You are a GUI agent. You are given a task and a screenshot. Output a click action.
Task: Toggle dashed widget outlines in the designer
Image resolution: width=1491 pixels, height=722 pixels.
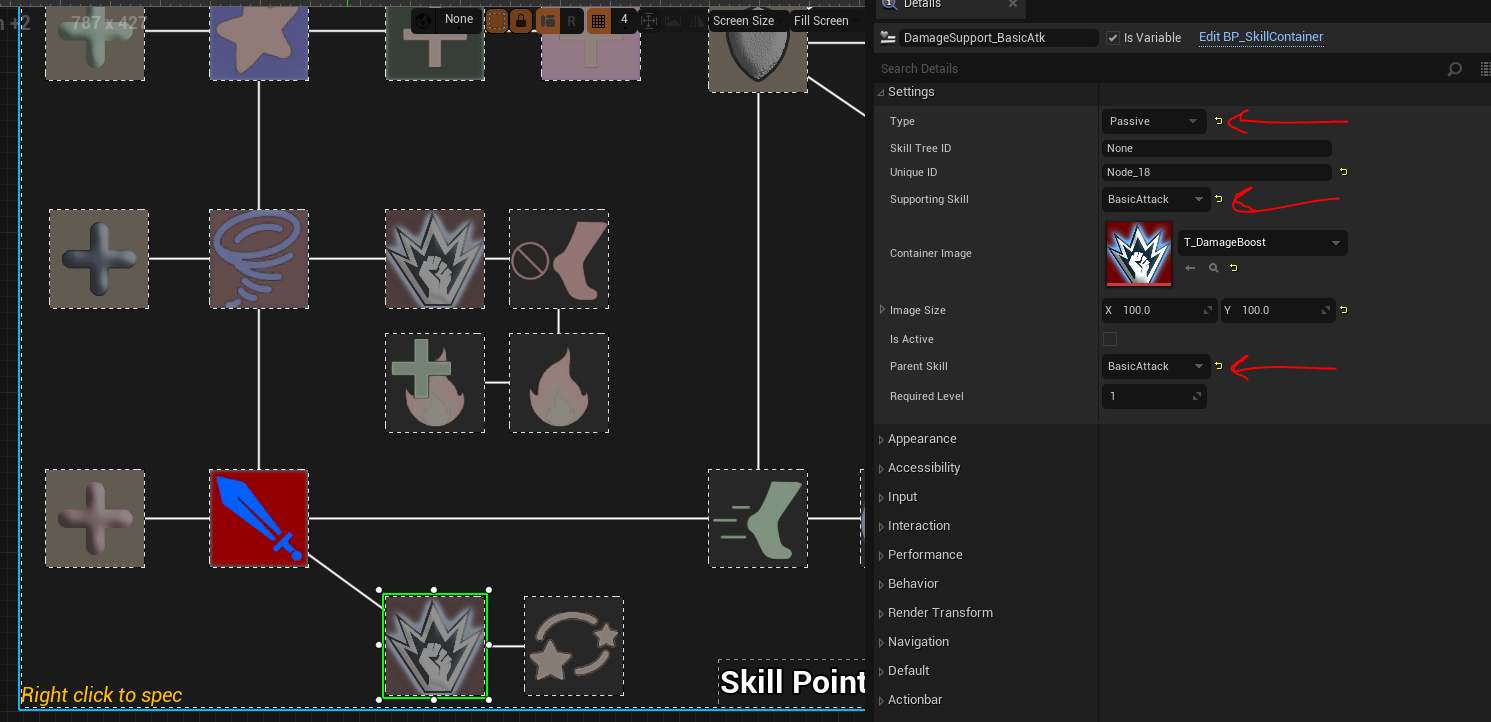click(496, 20)
